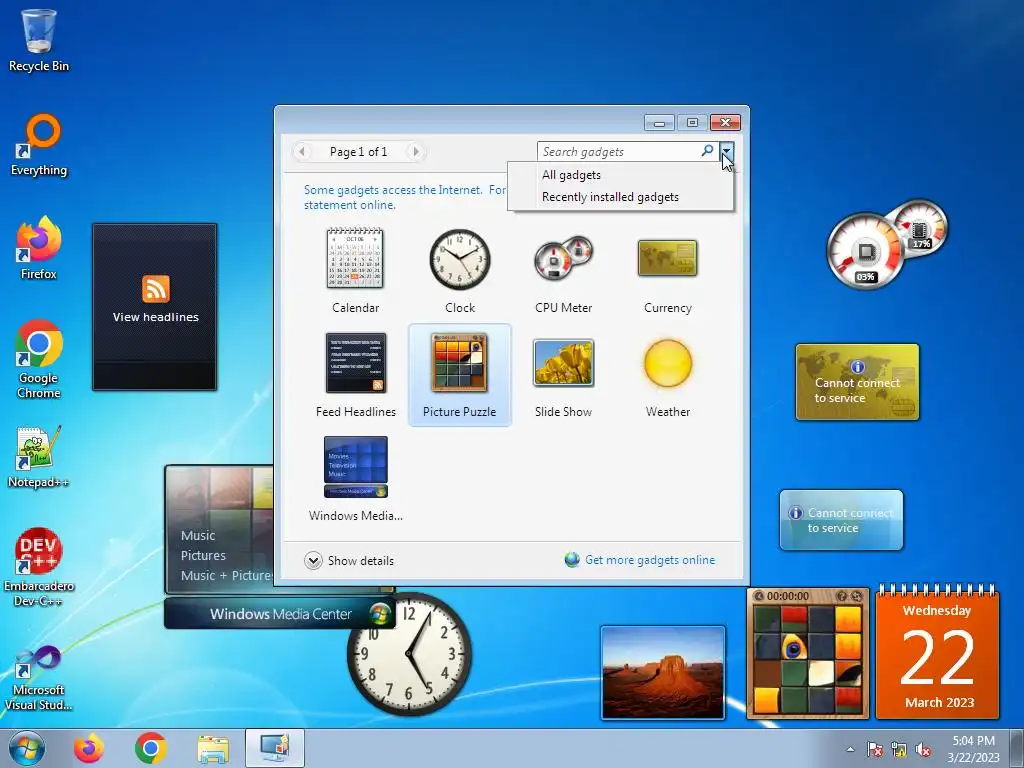Select the Feed Headlines gadget icon
Screen dimensions: 1024x768
click(356, 362)
